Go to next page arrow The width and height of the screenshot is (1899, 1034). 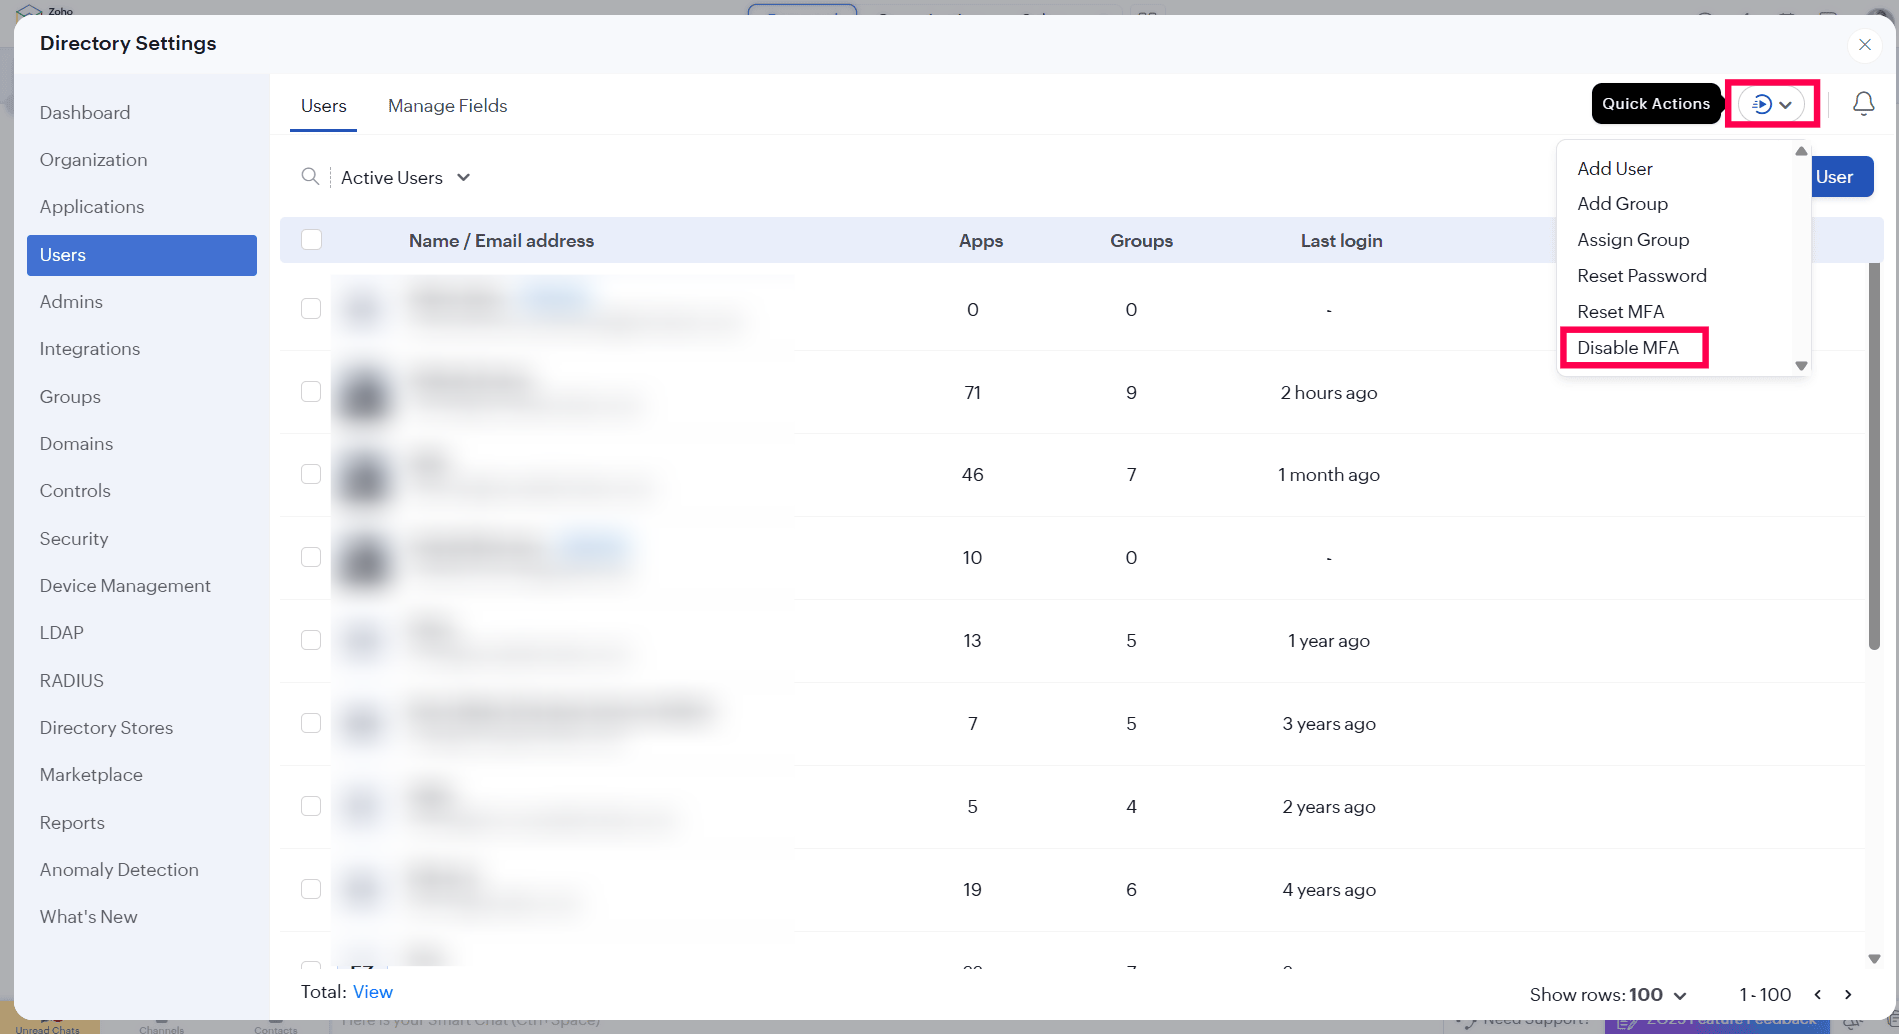pyautogui.click(x=1848, y=994)
